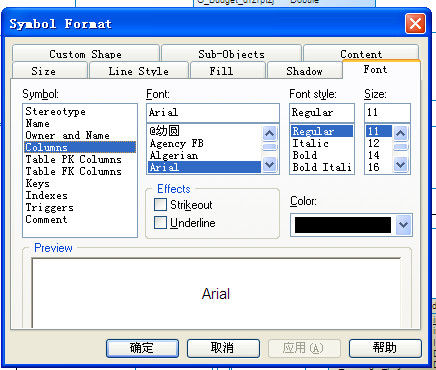Select Italic font style

[322, 143]
